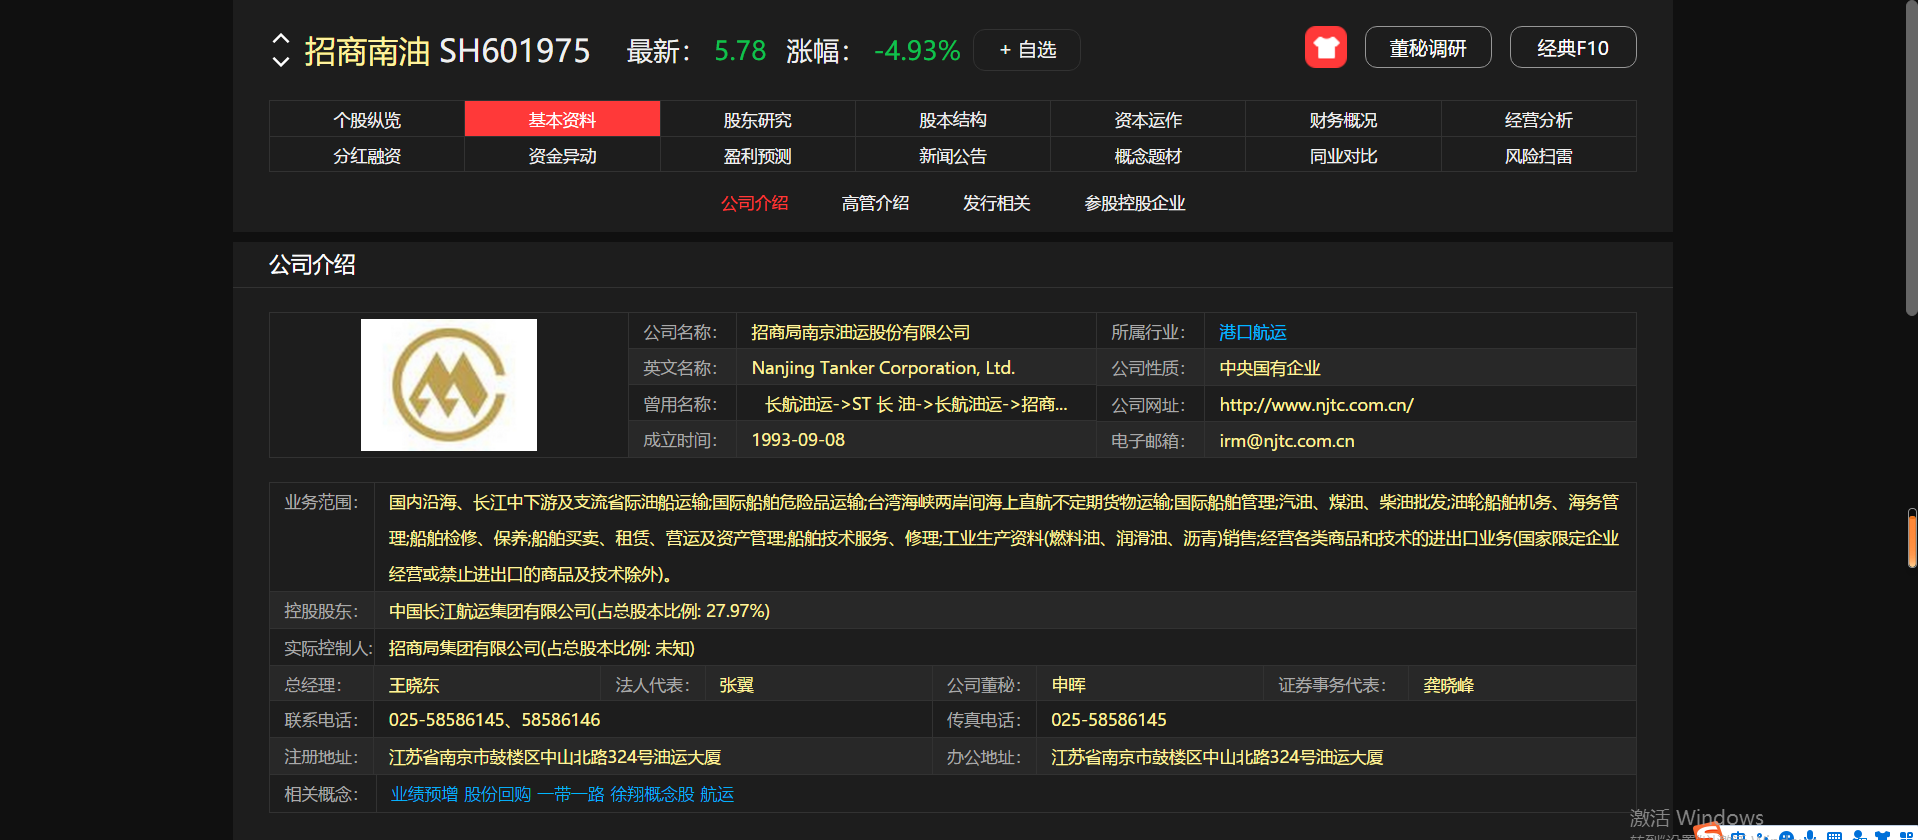The width and height of the screenshot is (1918, 840).
Task: Open the 风险扫雷 tab
Action: tap(1539, 155)
